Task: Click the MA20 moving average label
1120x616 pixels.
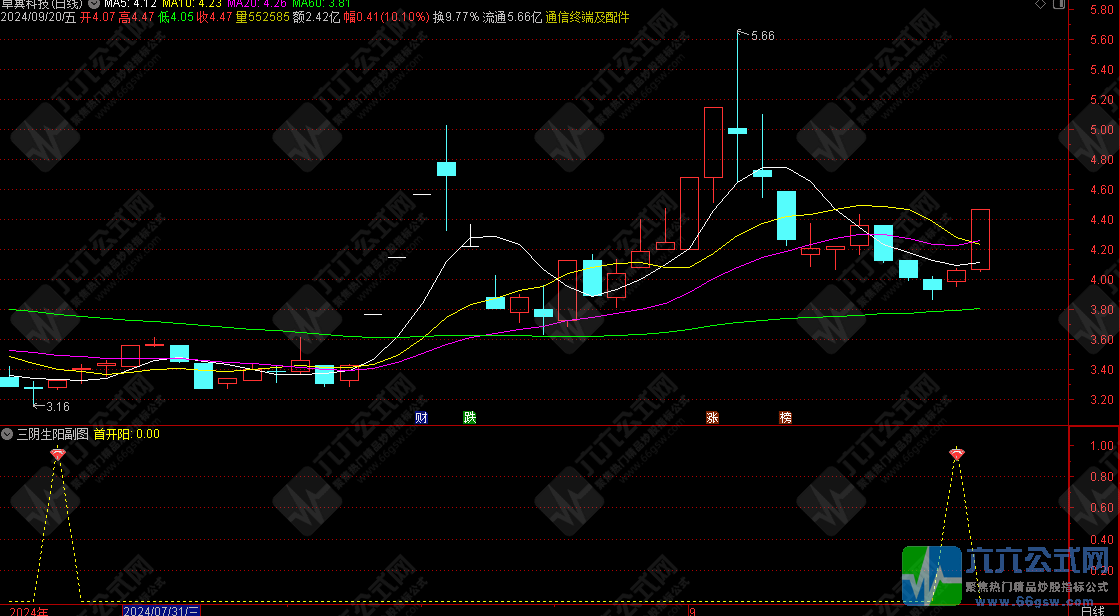Action: (255, 4)
